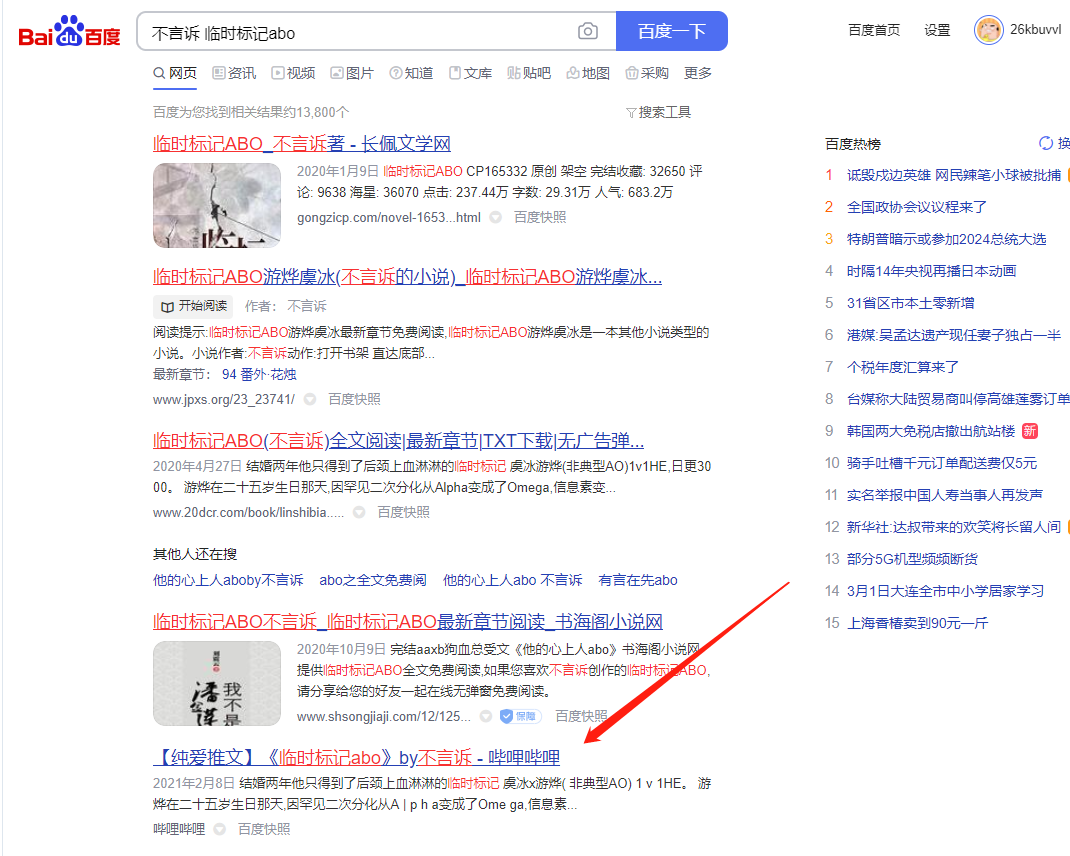Open 百度首页 link
Screen dimensions: 1070x856
tap(873, 30)
